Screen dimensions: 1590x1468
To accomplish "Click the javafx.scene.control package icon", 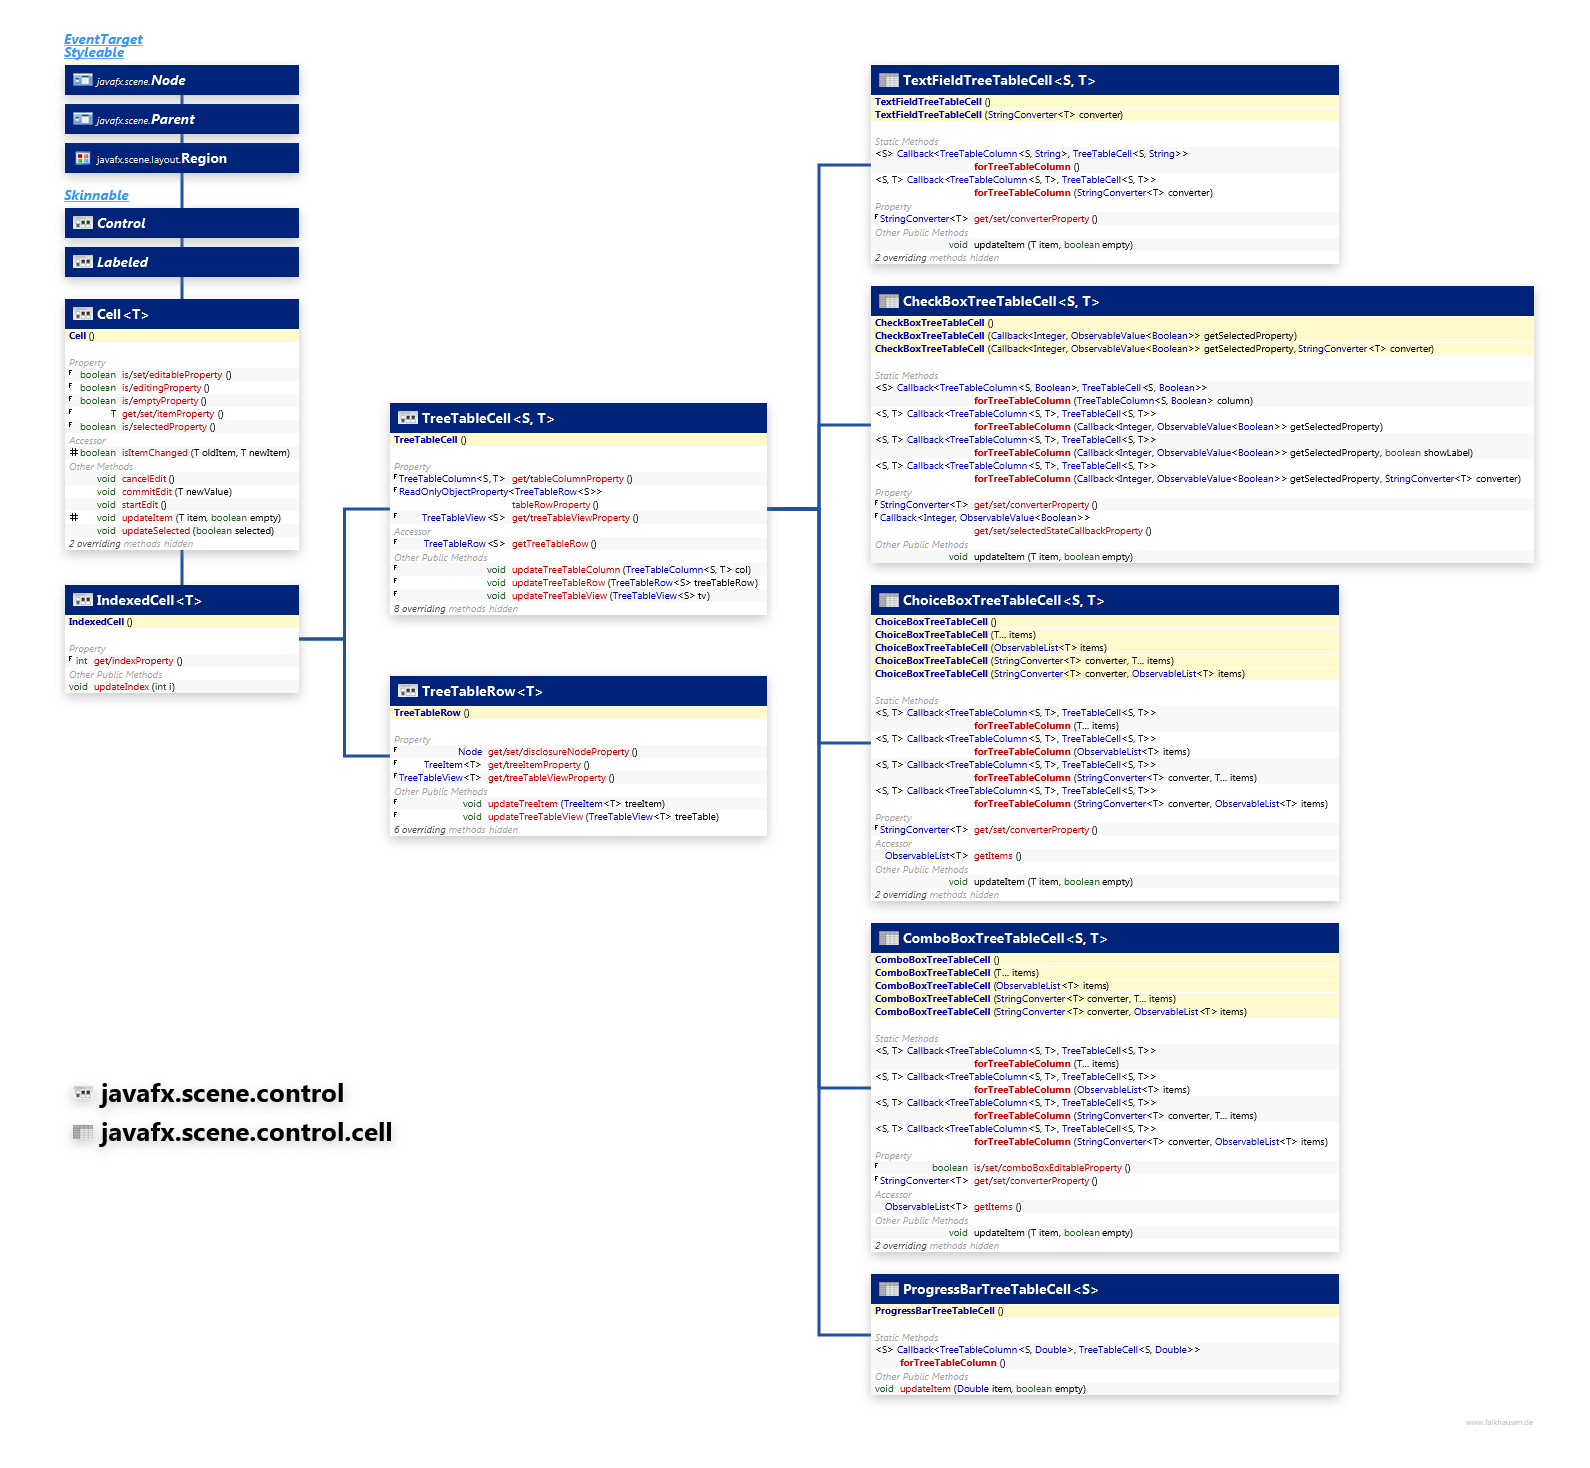I will click(x=83, y=1094).
